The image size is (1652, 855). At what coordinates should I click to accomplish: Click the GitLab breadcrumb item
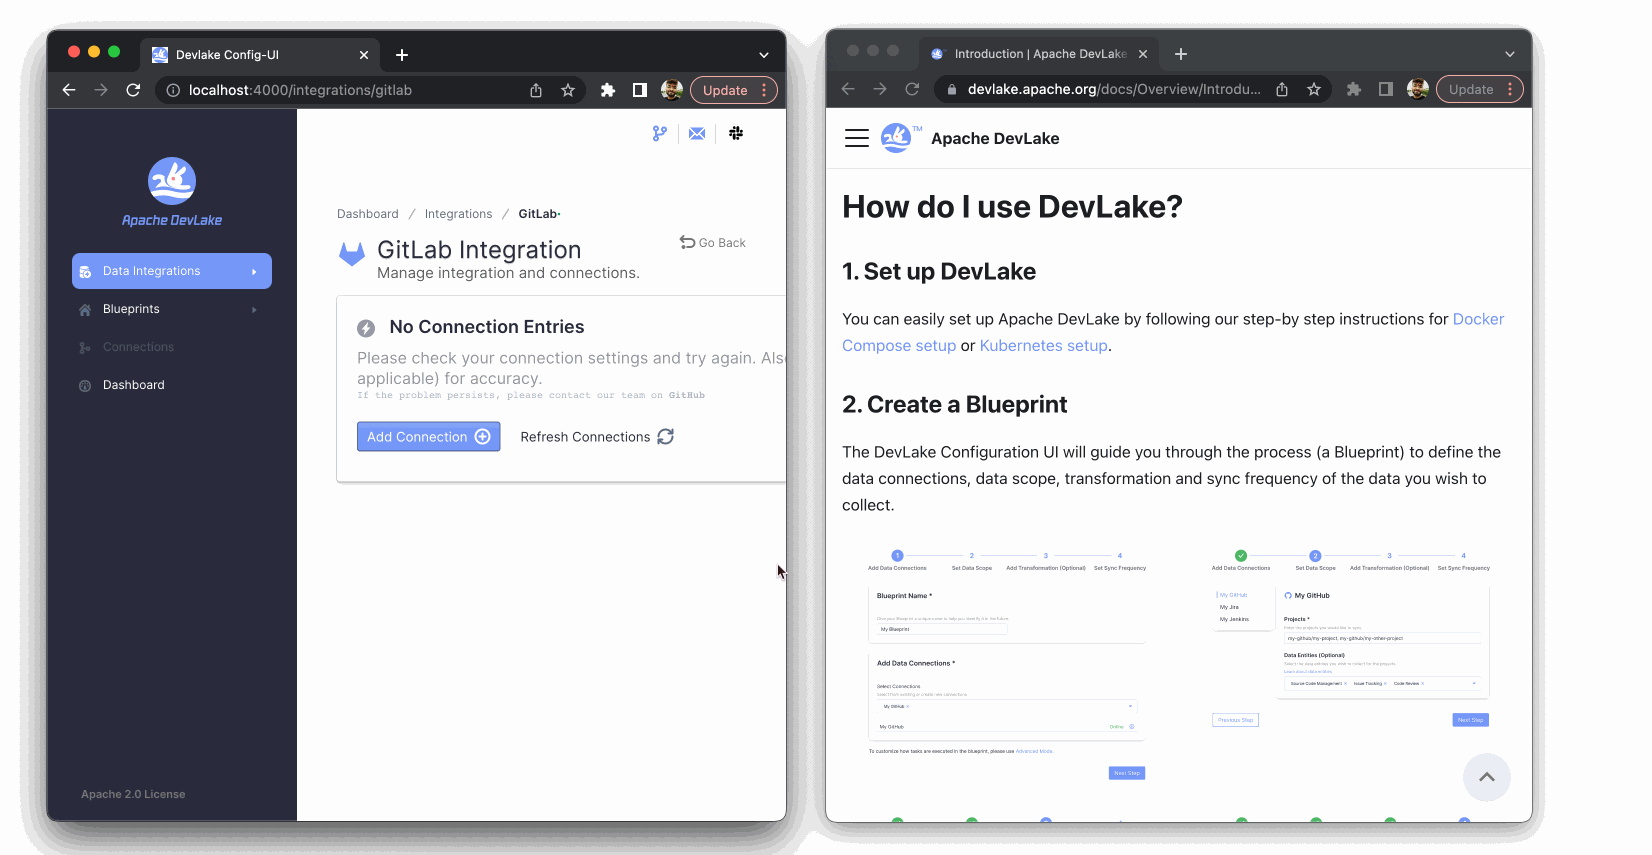pyautogui.click(x=538, y=214)
